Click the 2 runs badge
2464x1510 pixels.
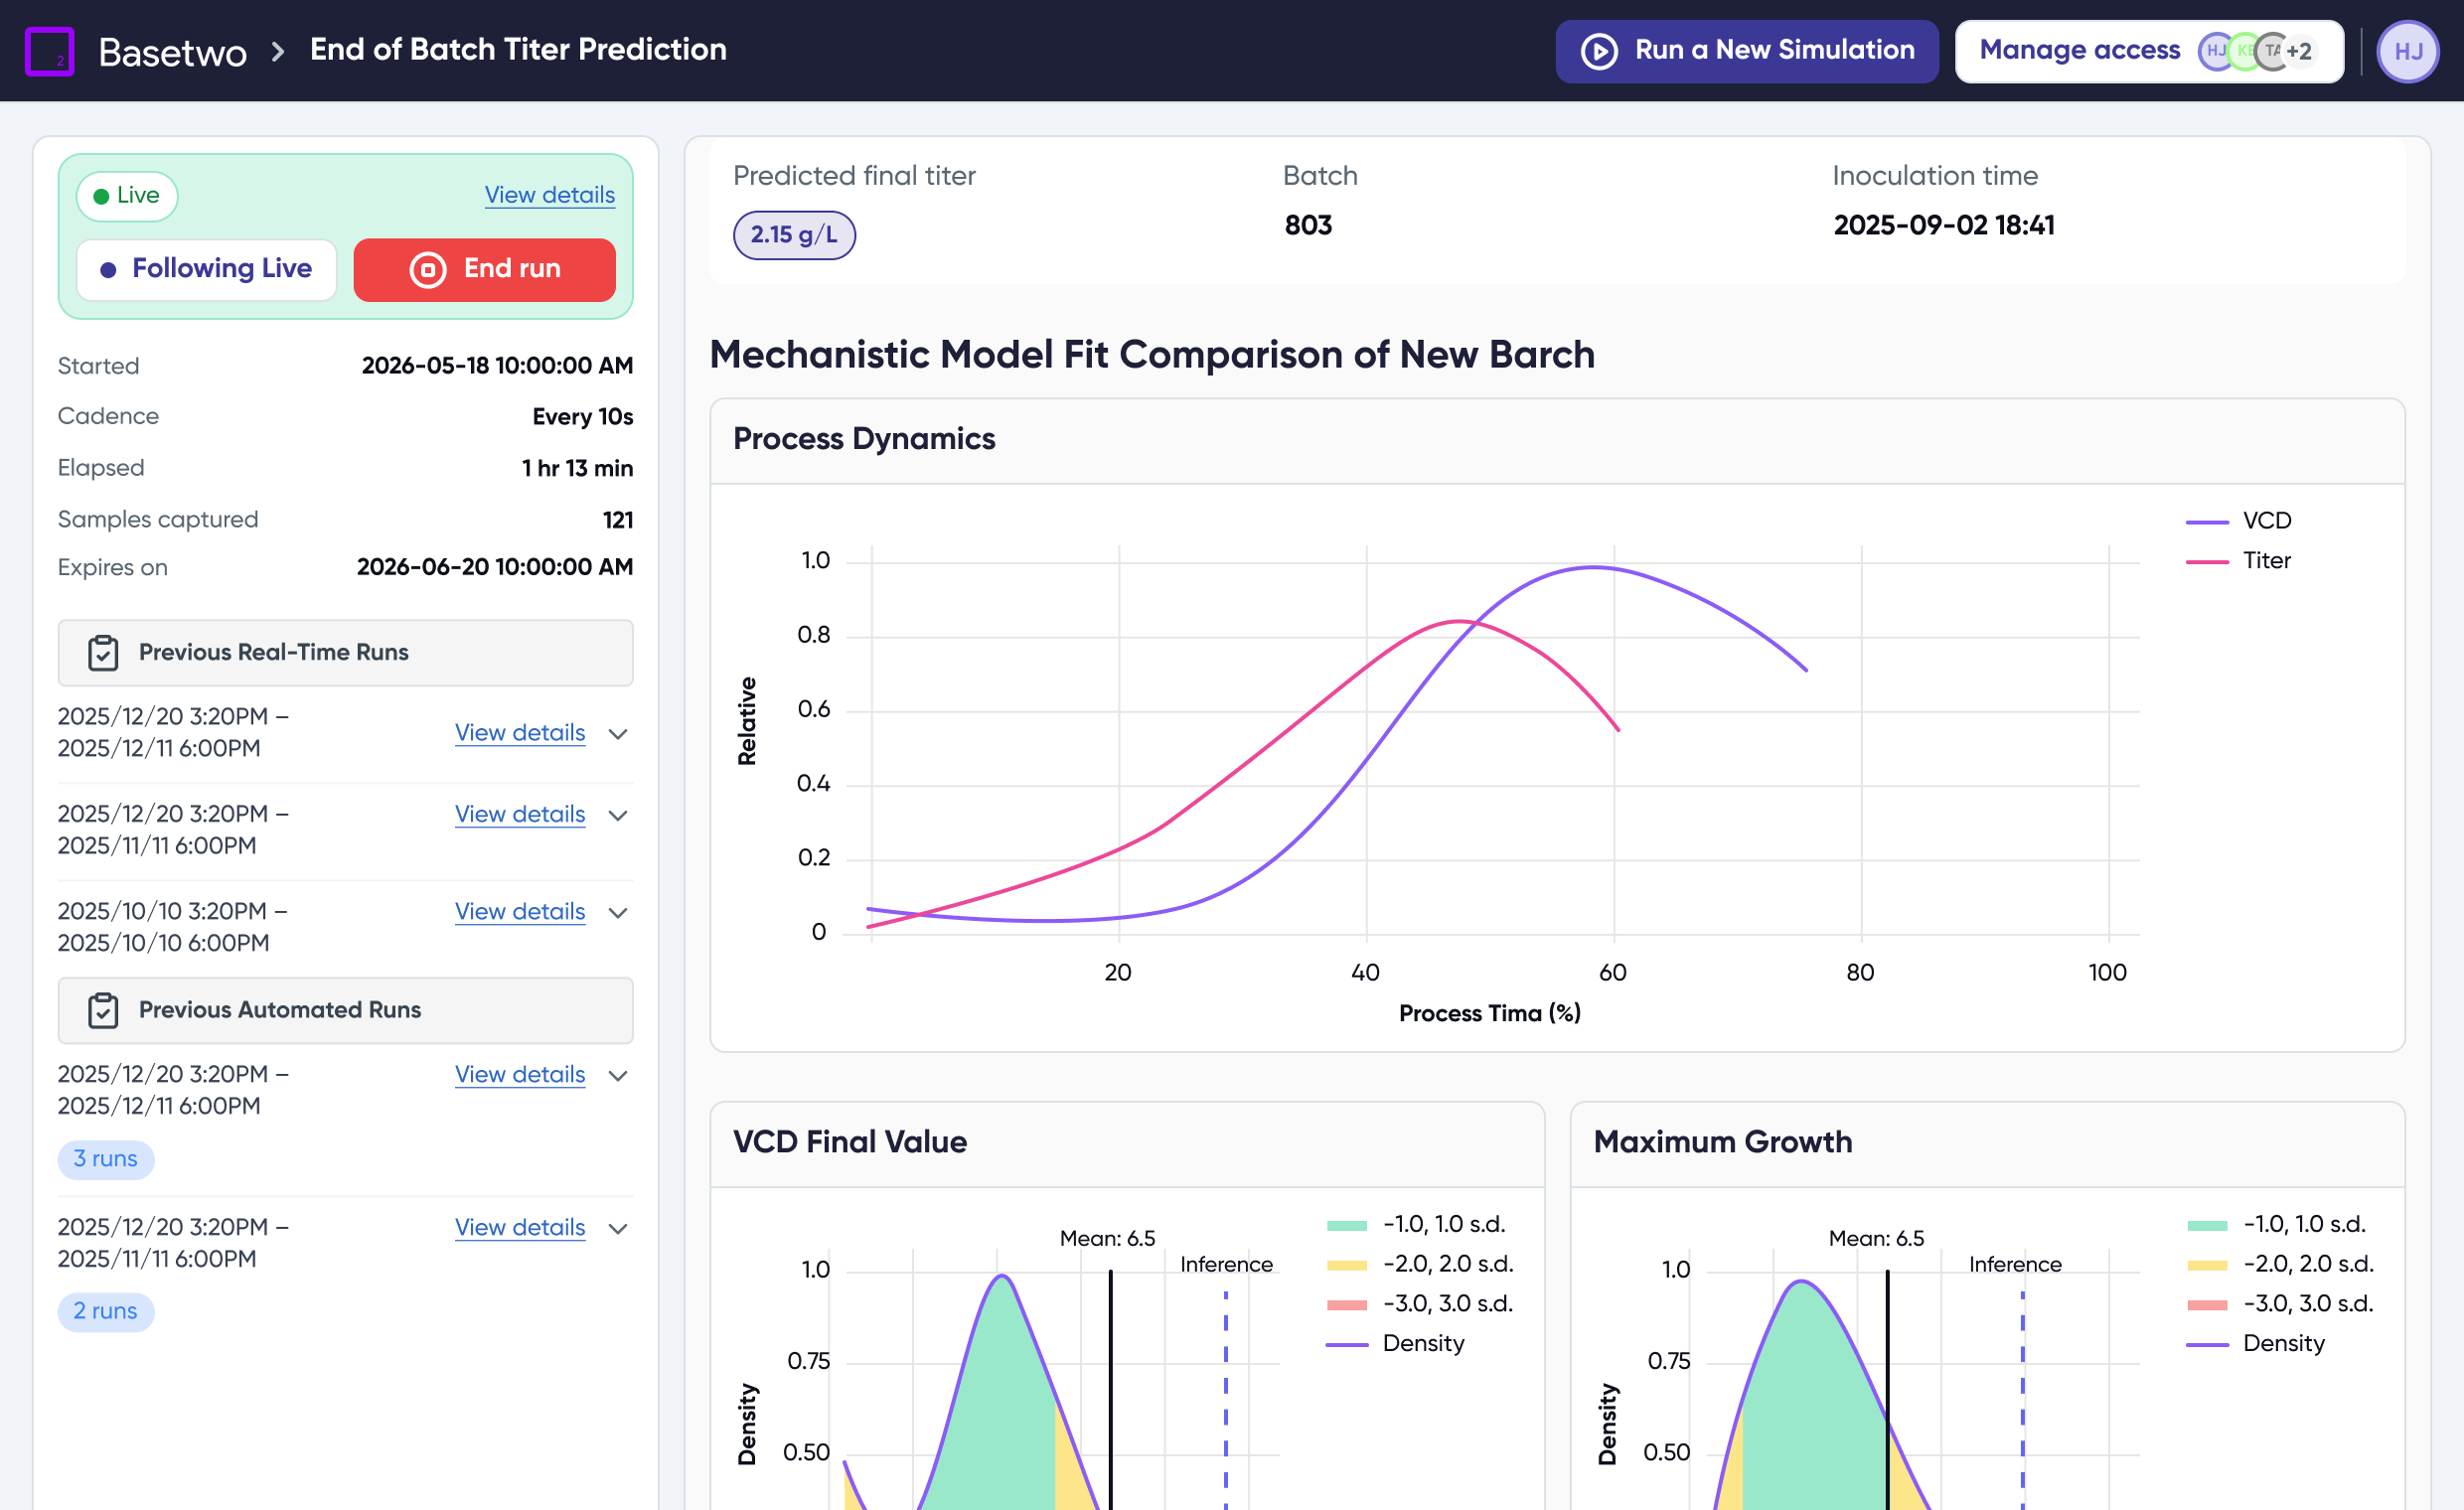click(x=106, y=1312)
